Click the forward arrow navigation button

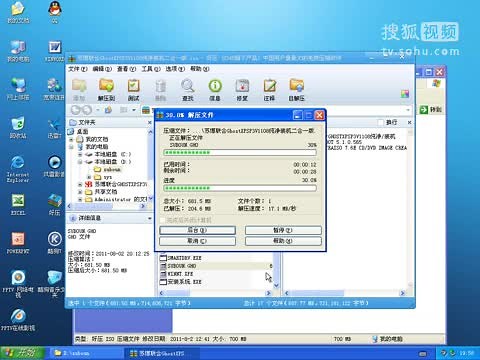87,110
